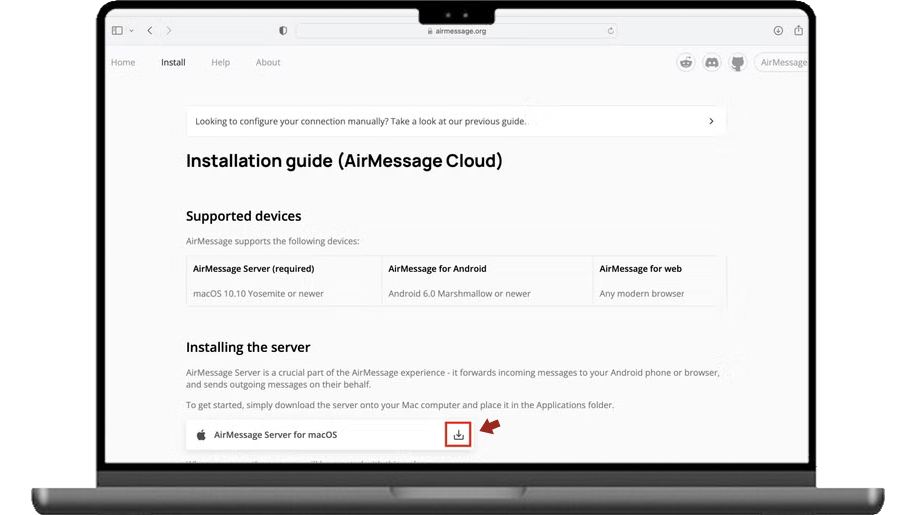Image resolution: width=900 pixels, height=515 pixels.
Task: Open the previous guide banner link
Action: point(456,121)
